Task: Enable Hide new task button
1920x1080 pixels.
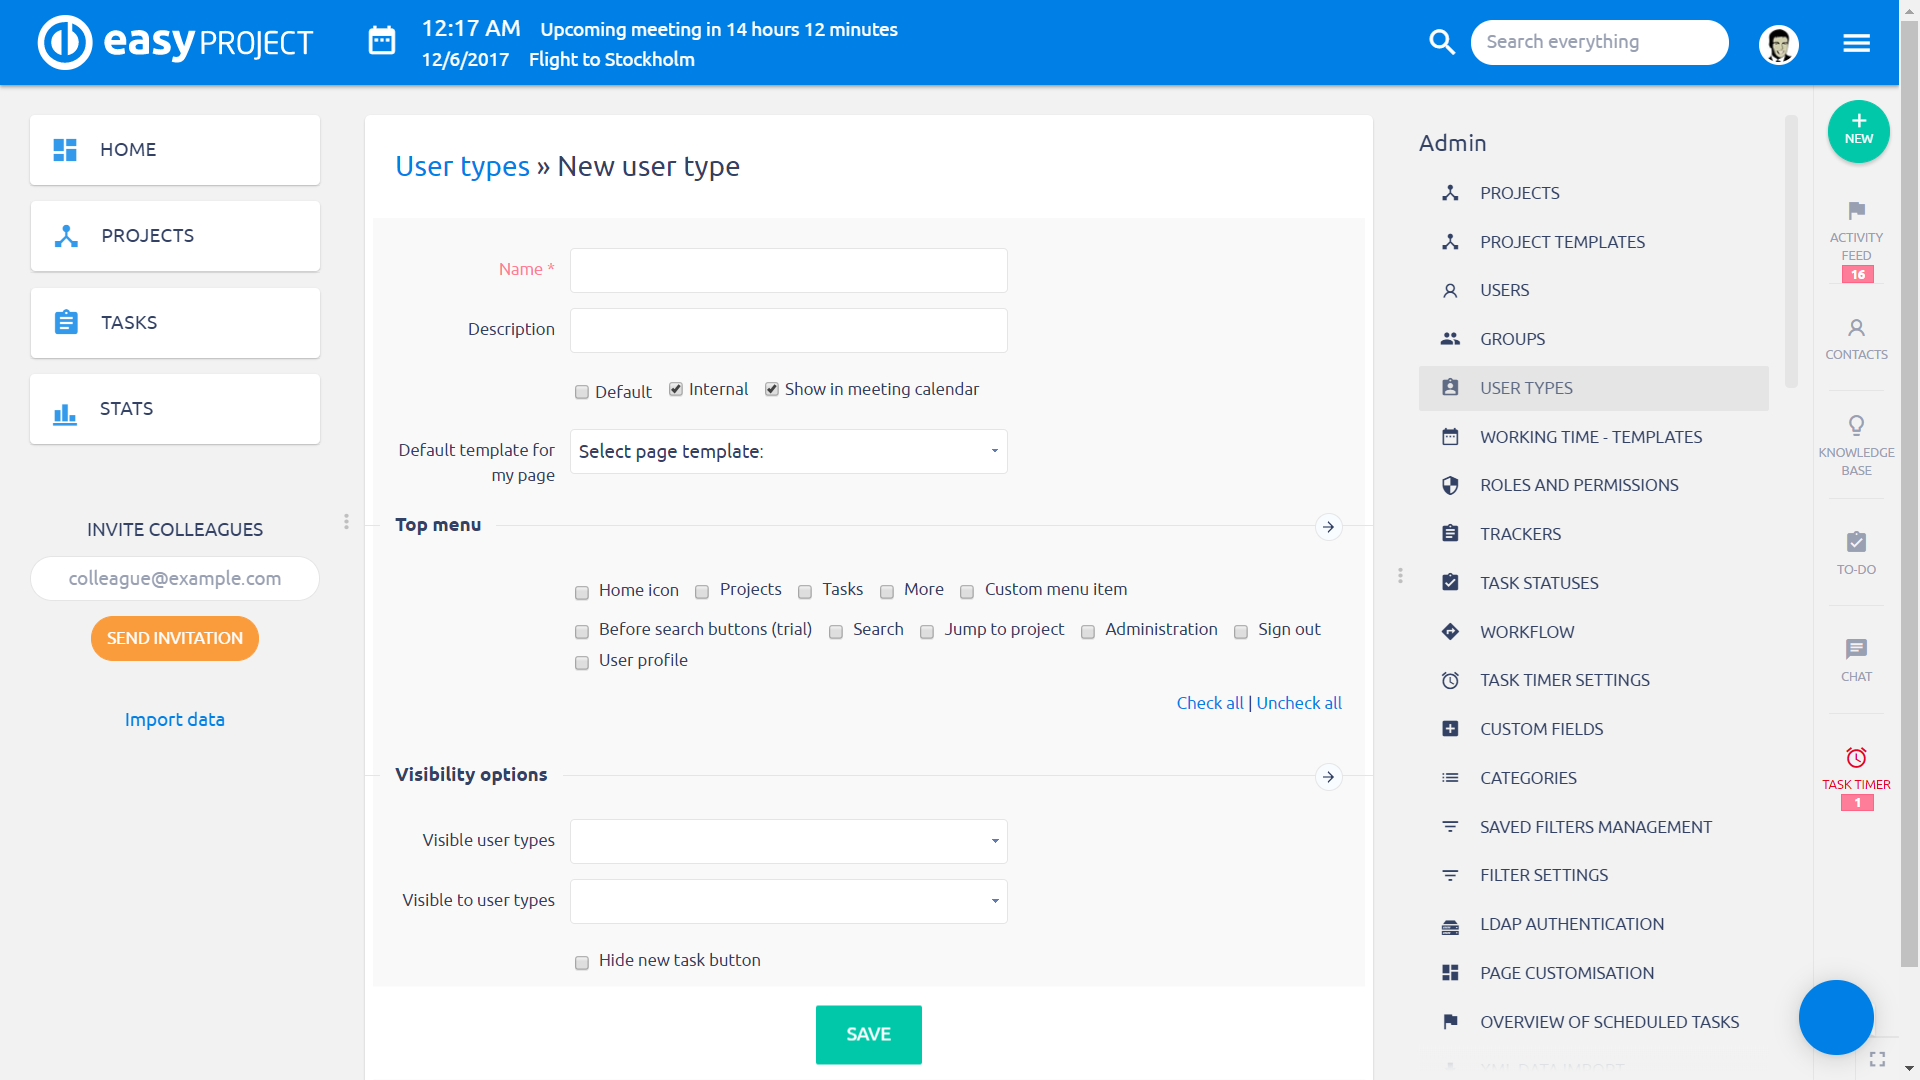Action: 581,963
